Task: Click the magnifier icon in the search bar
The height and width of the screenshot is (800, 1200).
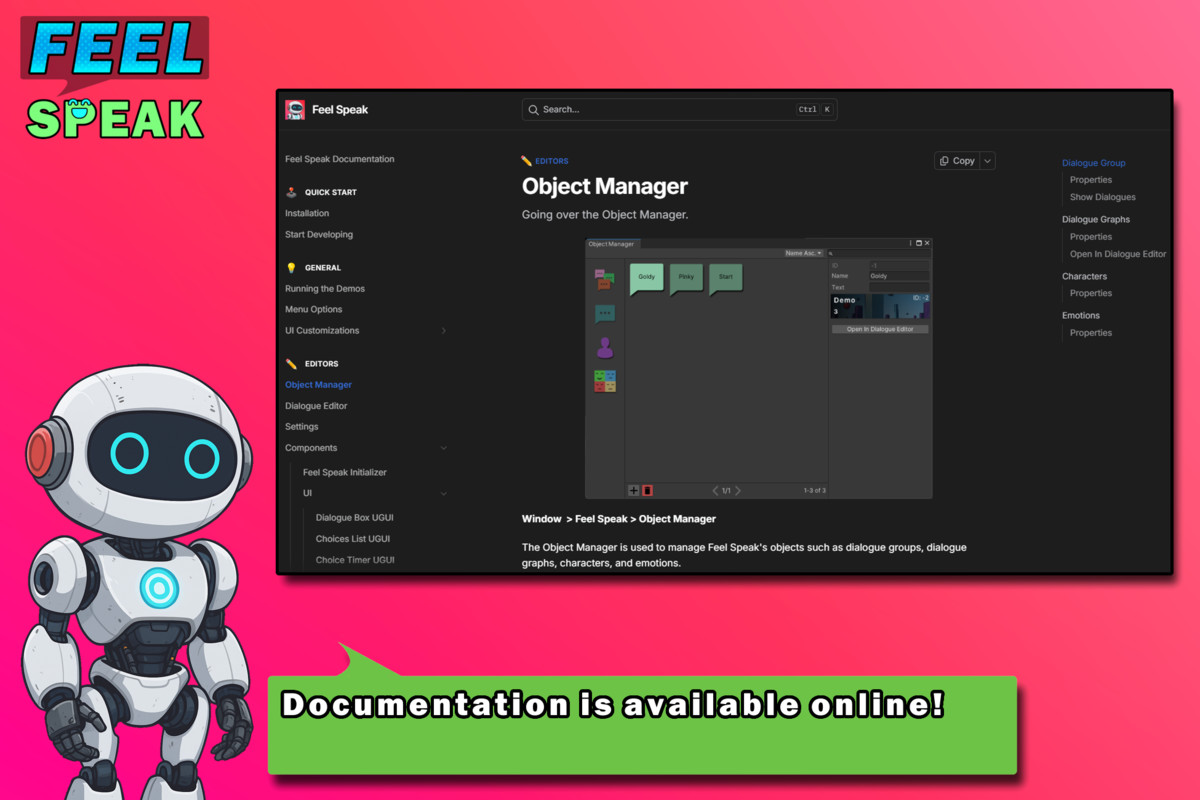Action: click(533, 110)
